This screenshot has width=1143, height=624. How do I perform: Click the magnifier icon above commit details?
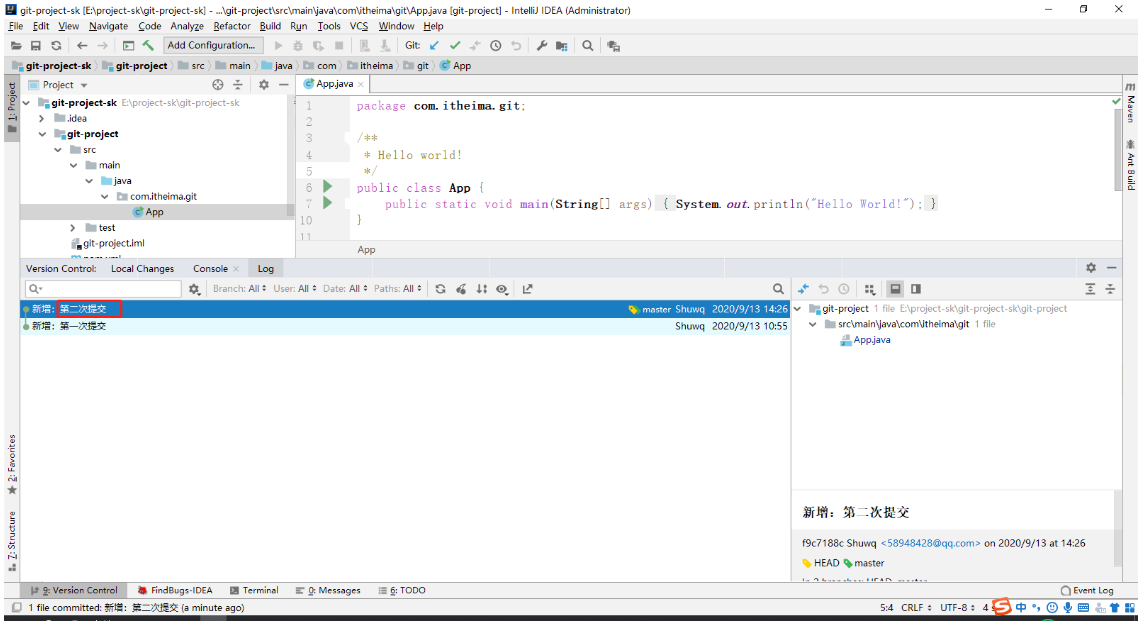[x=779, y=289]
